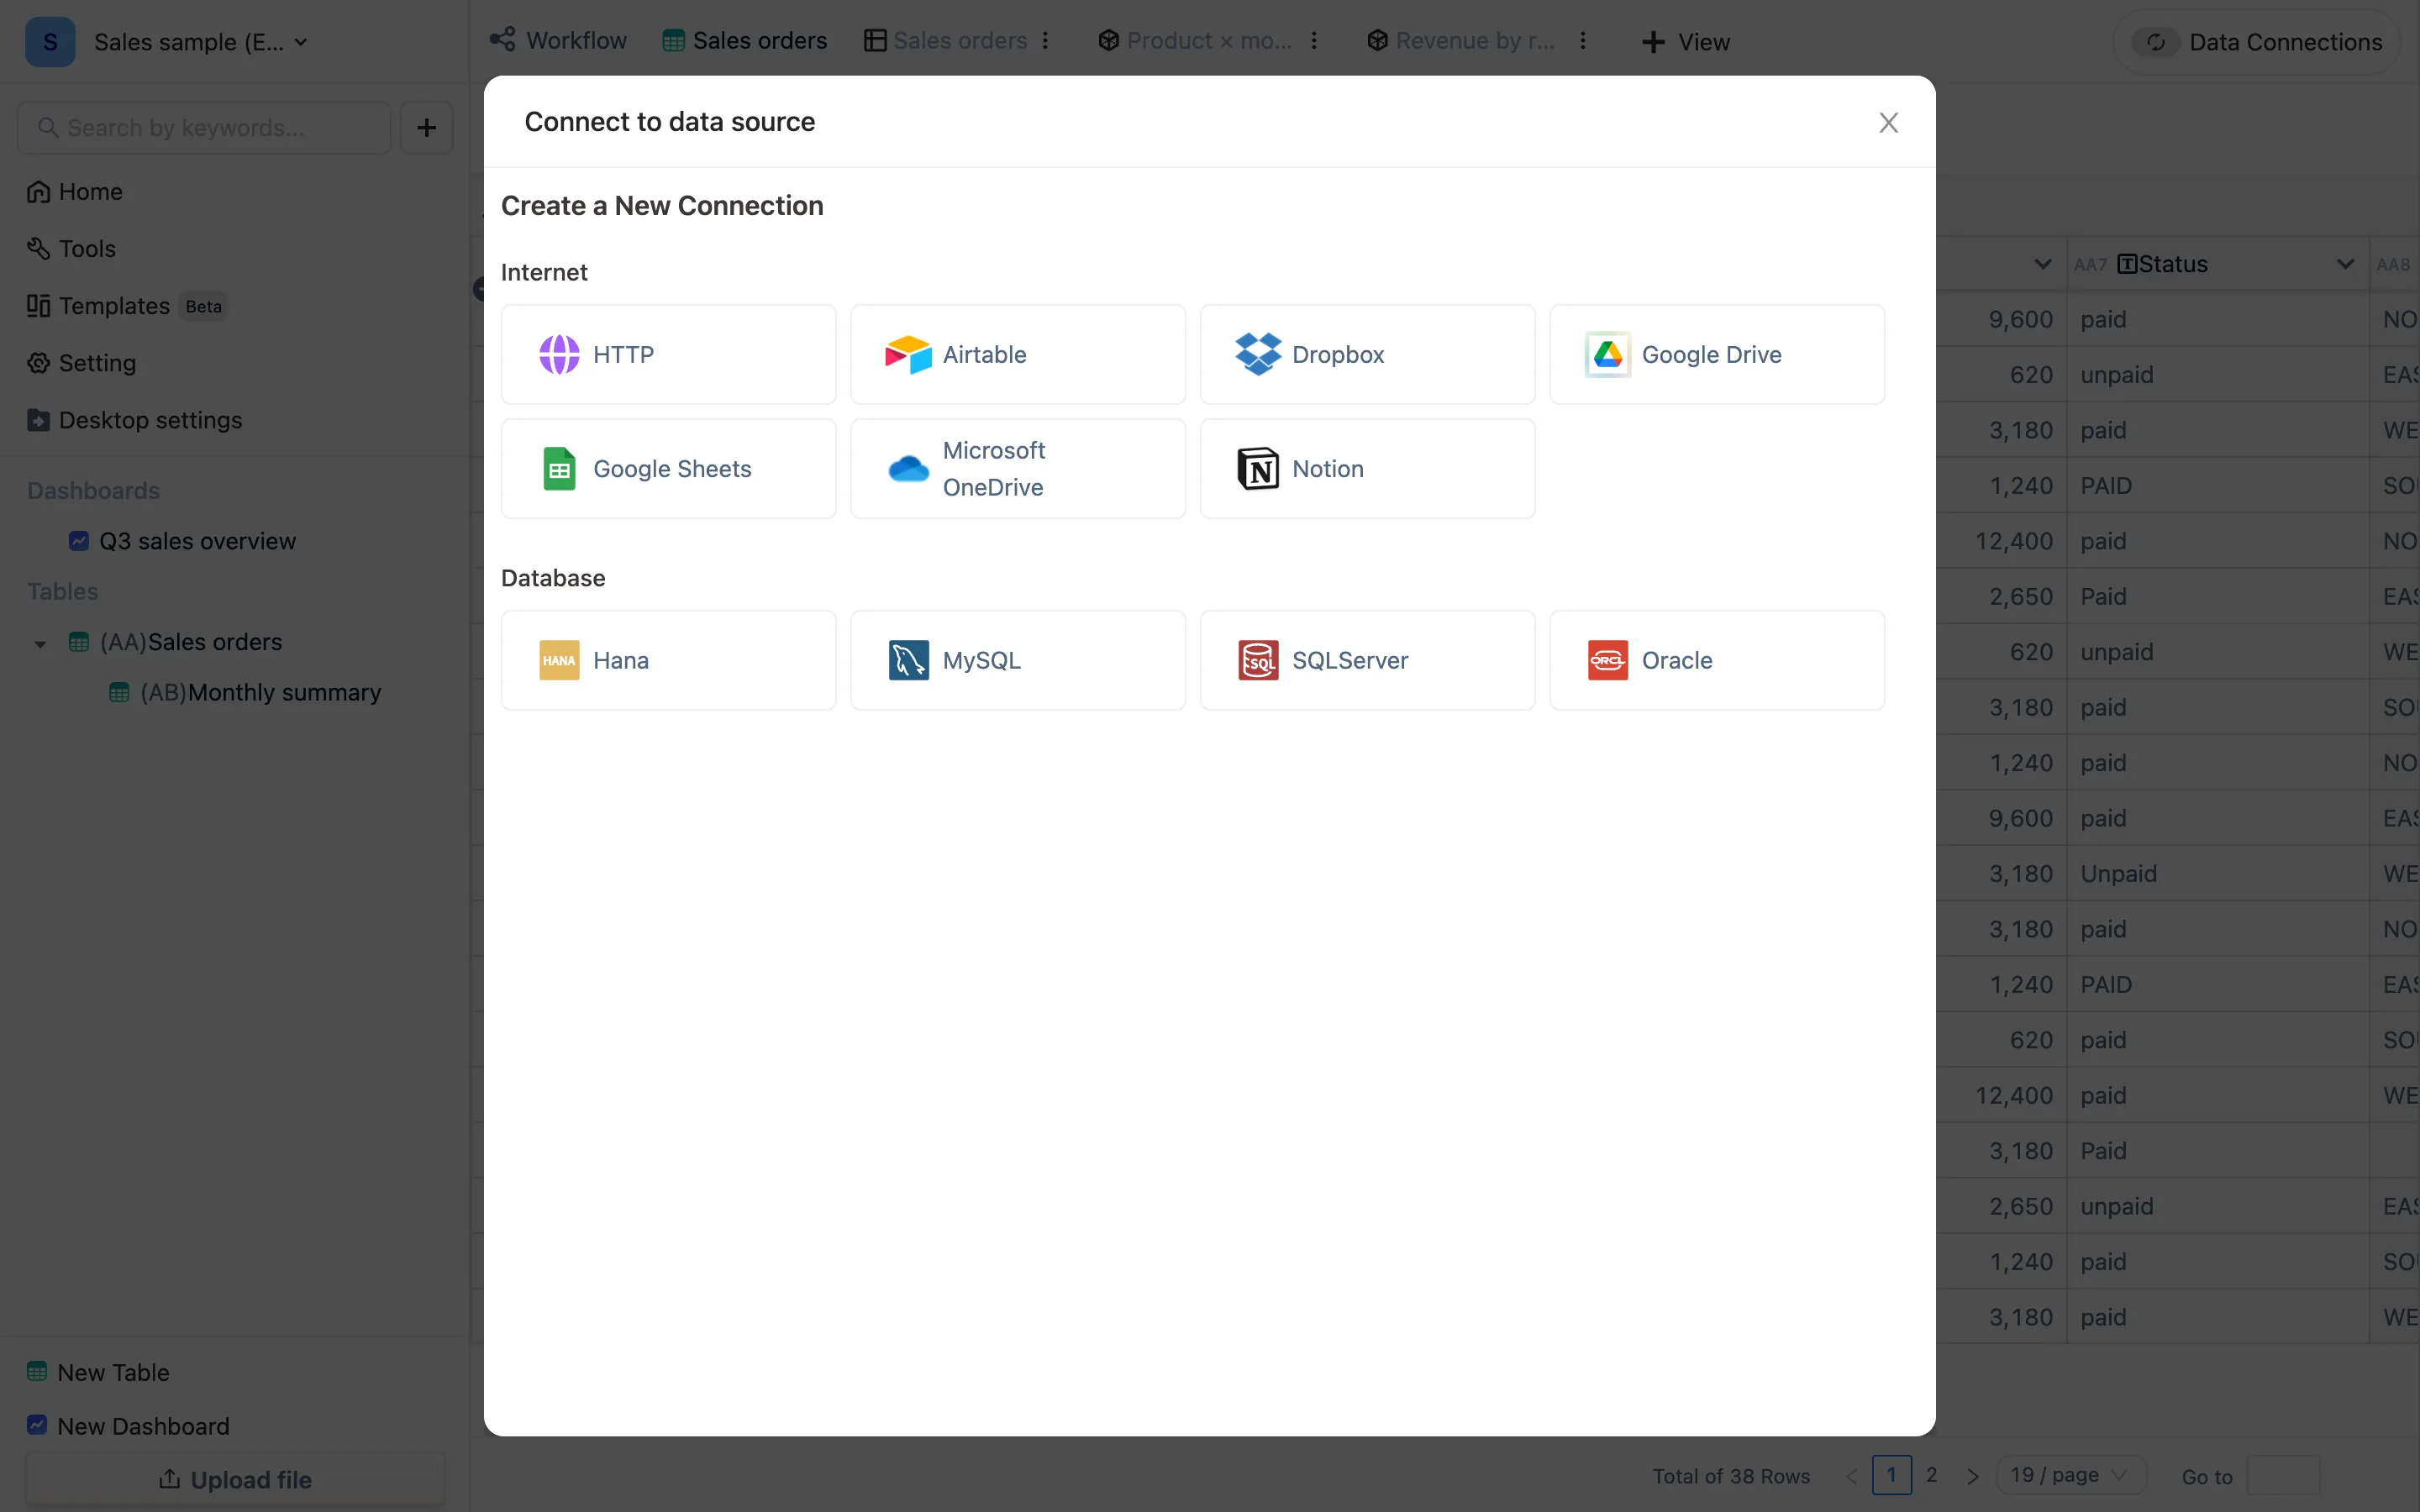
Task: Select the Sales orders table tab
Action: click(745, 40)
